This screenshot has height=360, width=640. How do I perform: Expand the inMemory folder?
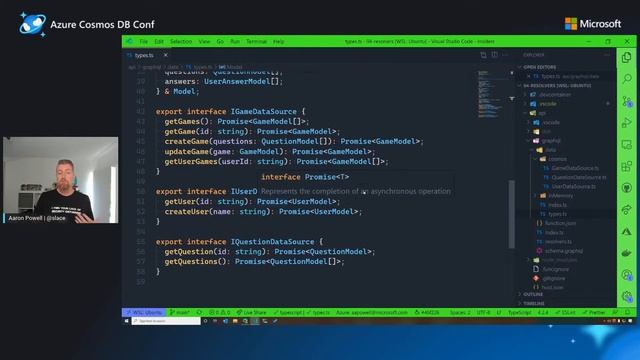(560, 196)
